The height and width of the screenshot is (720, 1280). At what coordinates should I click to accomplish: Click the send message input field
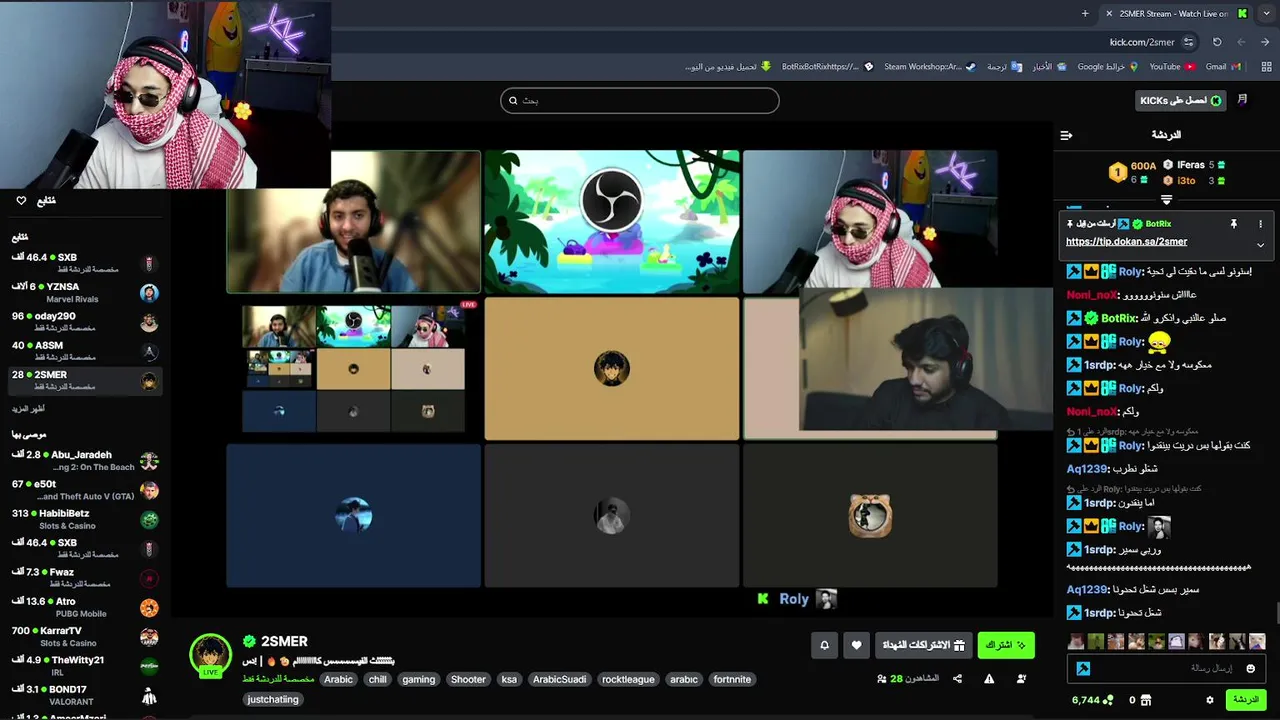[x=1166, y=668]
